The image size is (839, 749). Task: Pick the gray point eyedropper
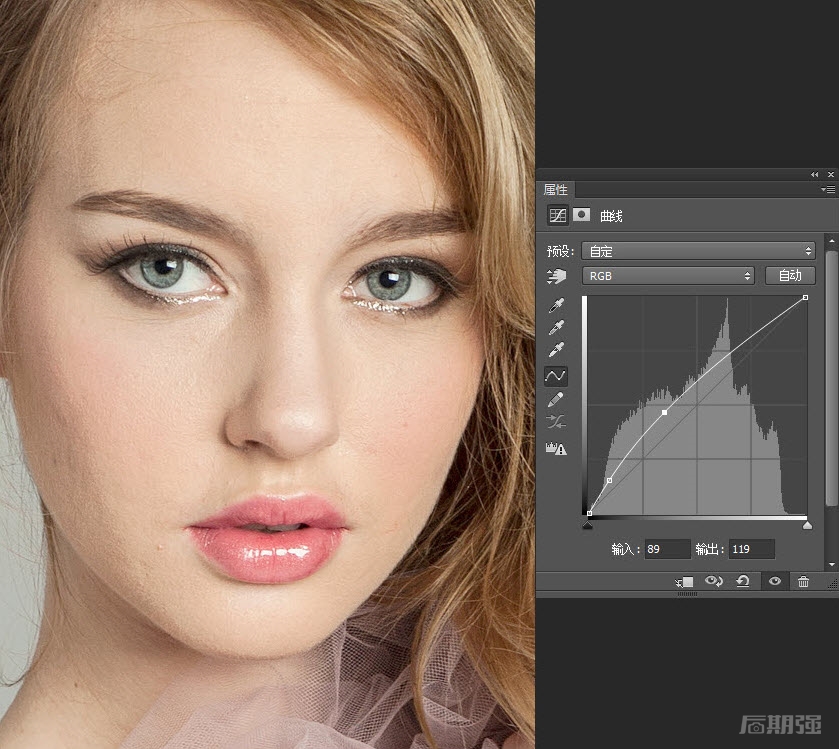(556, 327)
